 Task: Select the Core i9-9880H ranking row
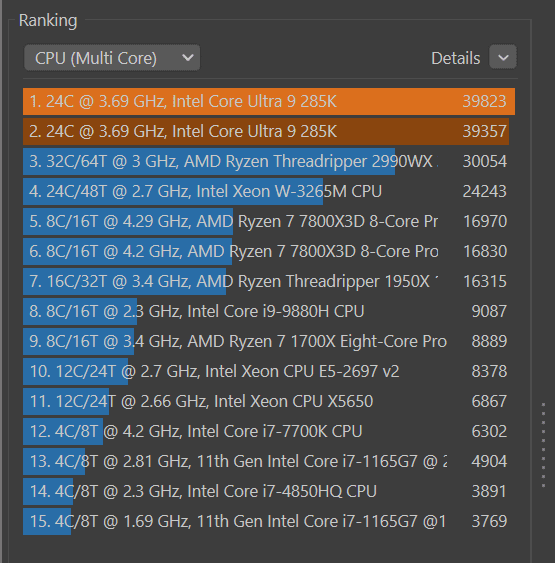[269, 311]
